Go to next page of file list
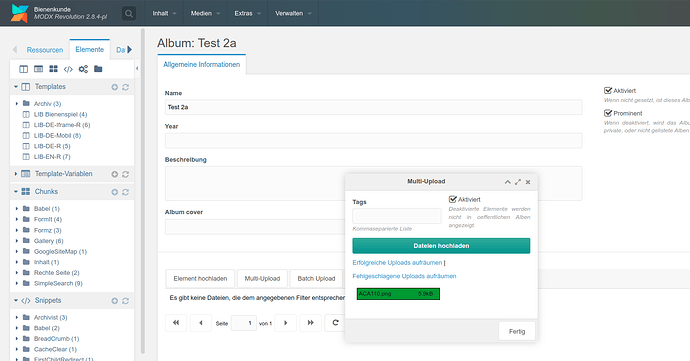Image resolution: width=690 pixels, height=361 pixels. point(286,323)
